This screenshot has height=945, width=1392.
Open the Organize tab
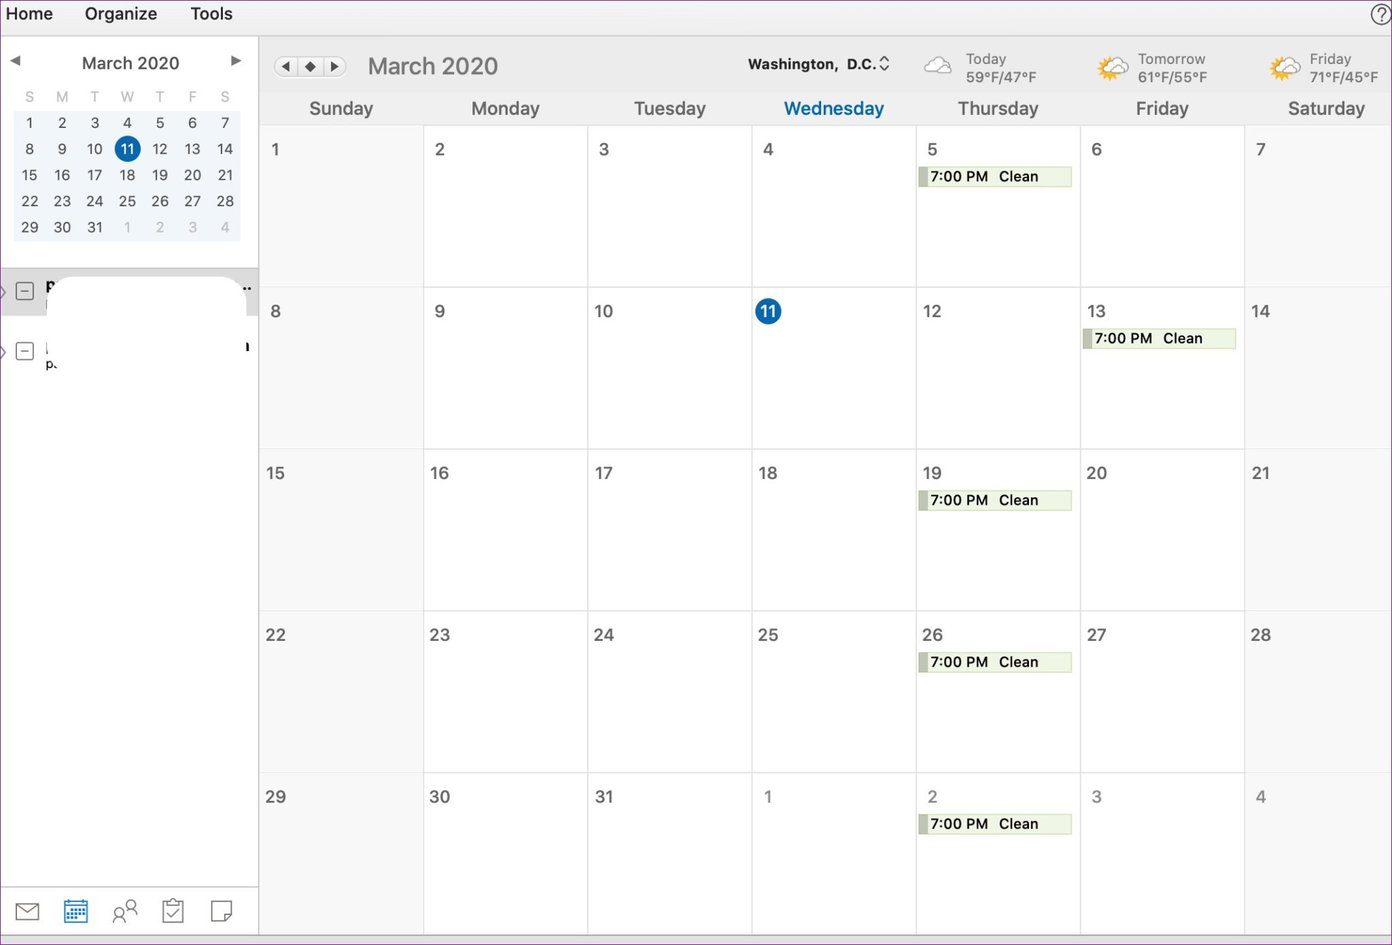point(121,14)
